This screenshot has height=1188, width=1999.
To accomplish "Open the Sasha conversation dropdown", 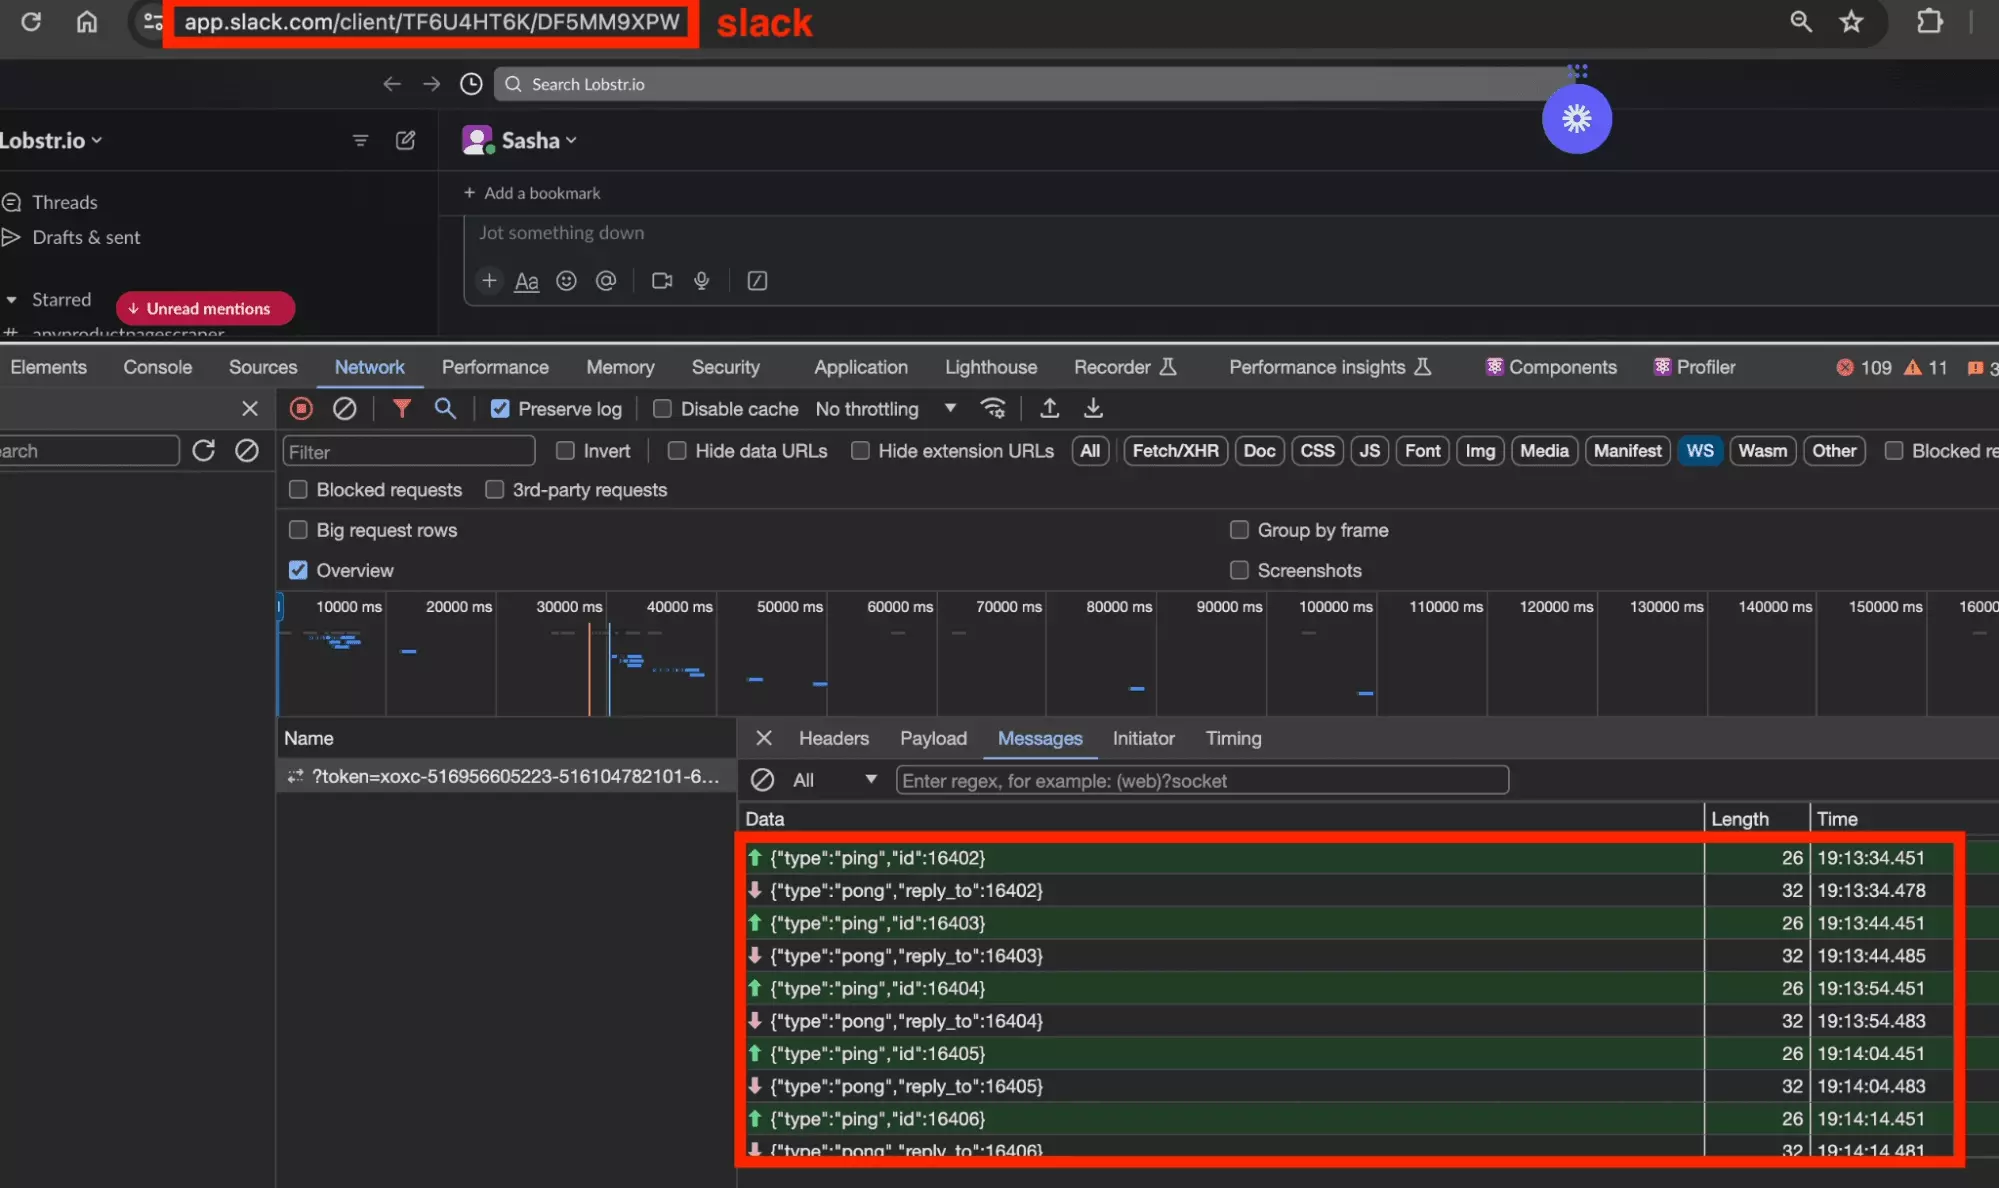I will point(539,140).
